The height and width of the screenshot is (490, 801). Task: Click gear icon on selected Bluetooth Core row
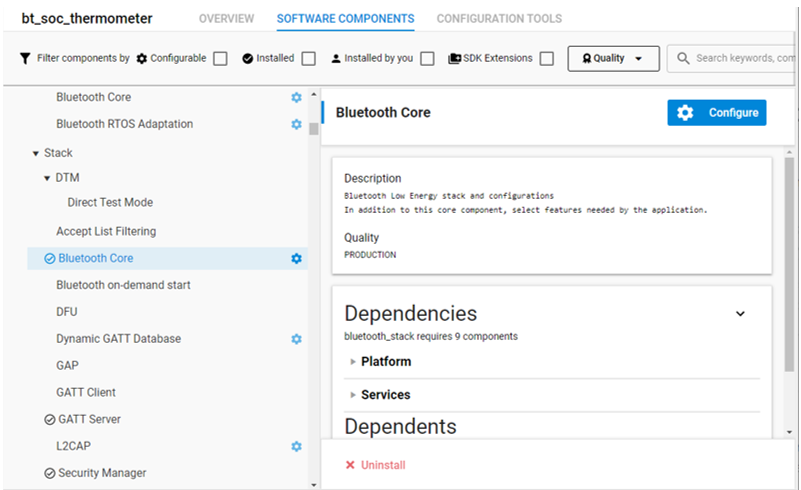tap(296, 259)
